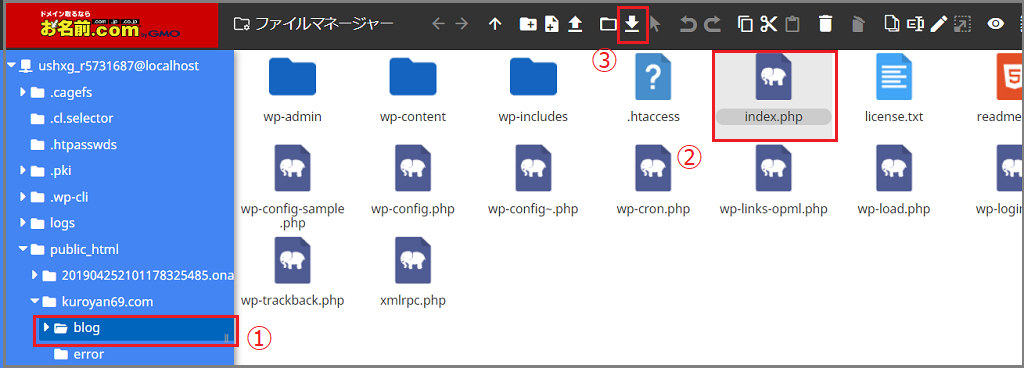1024x368 pixels.
Task: Cut the selected file with the scissors icon
Action: 769,24
